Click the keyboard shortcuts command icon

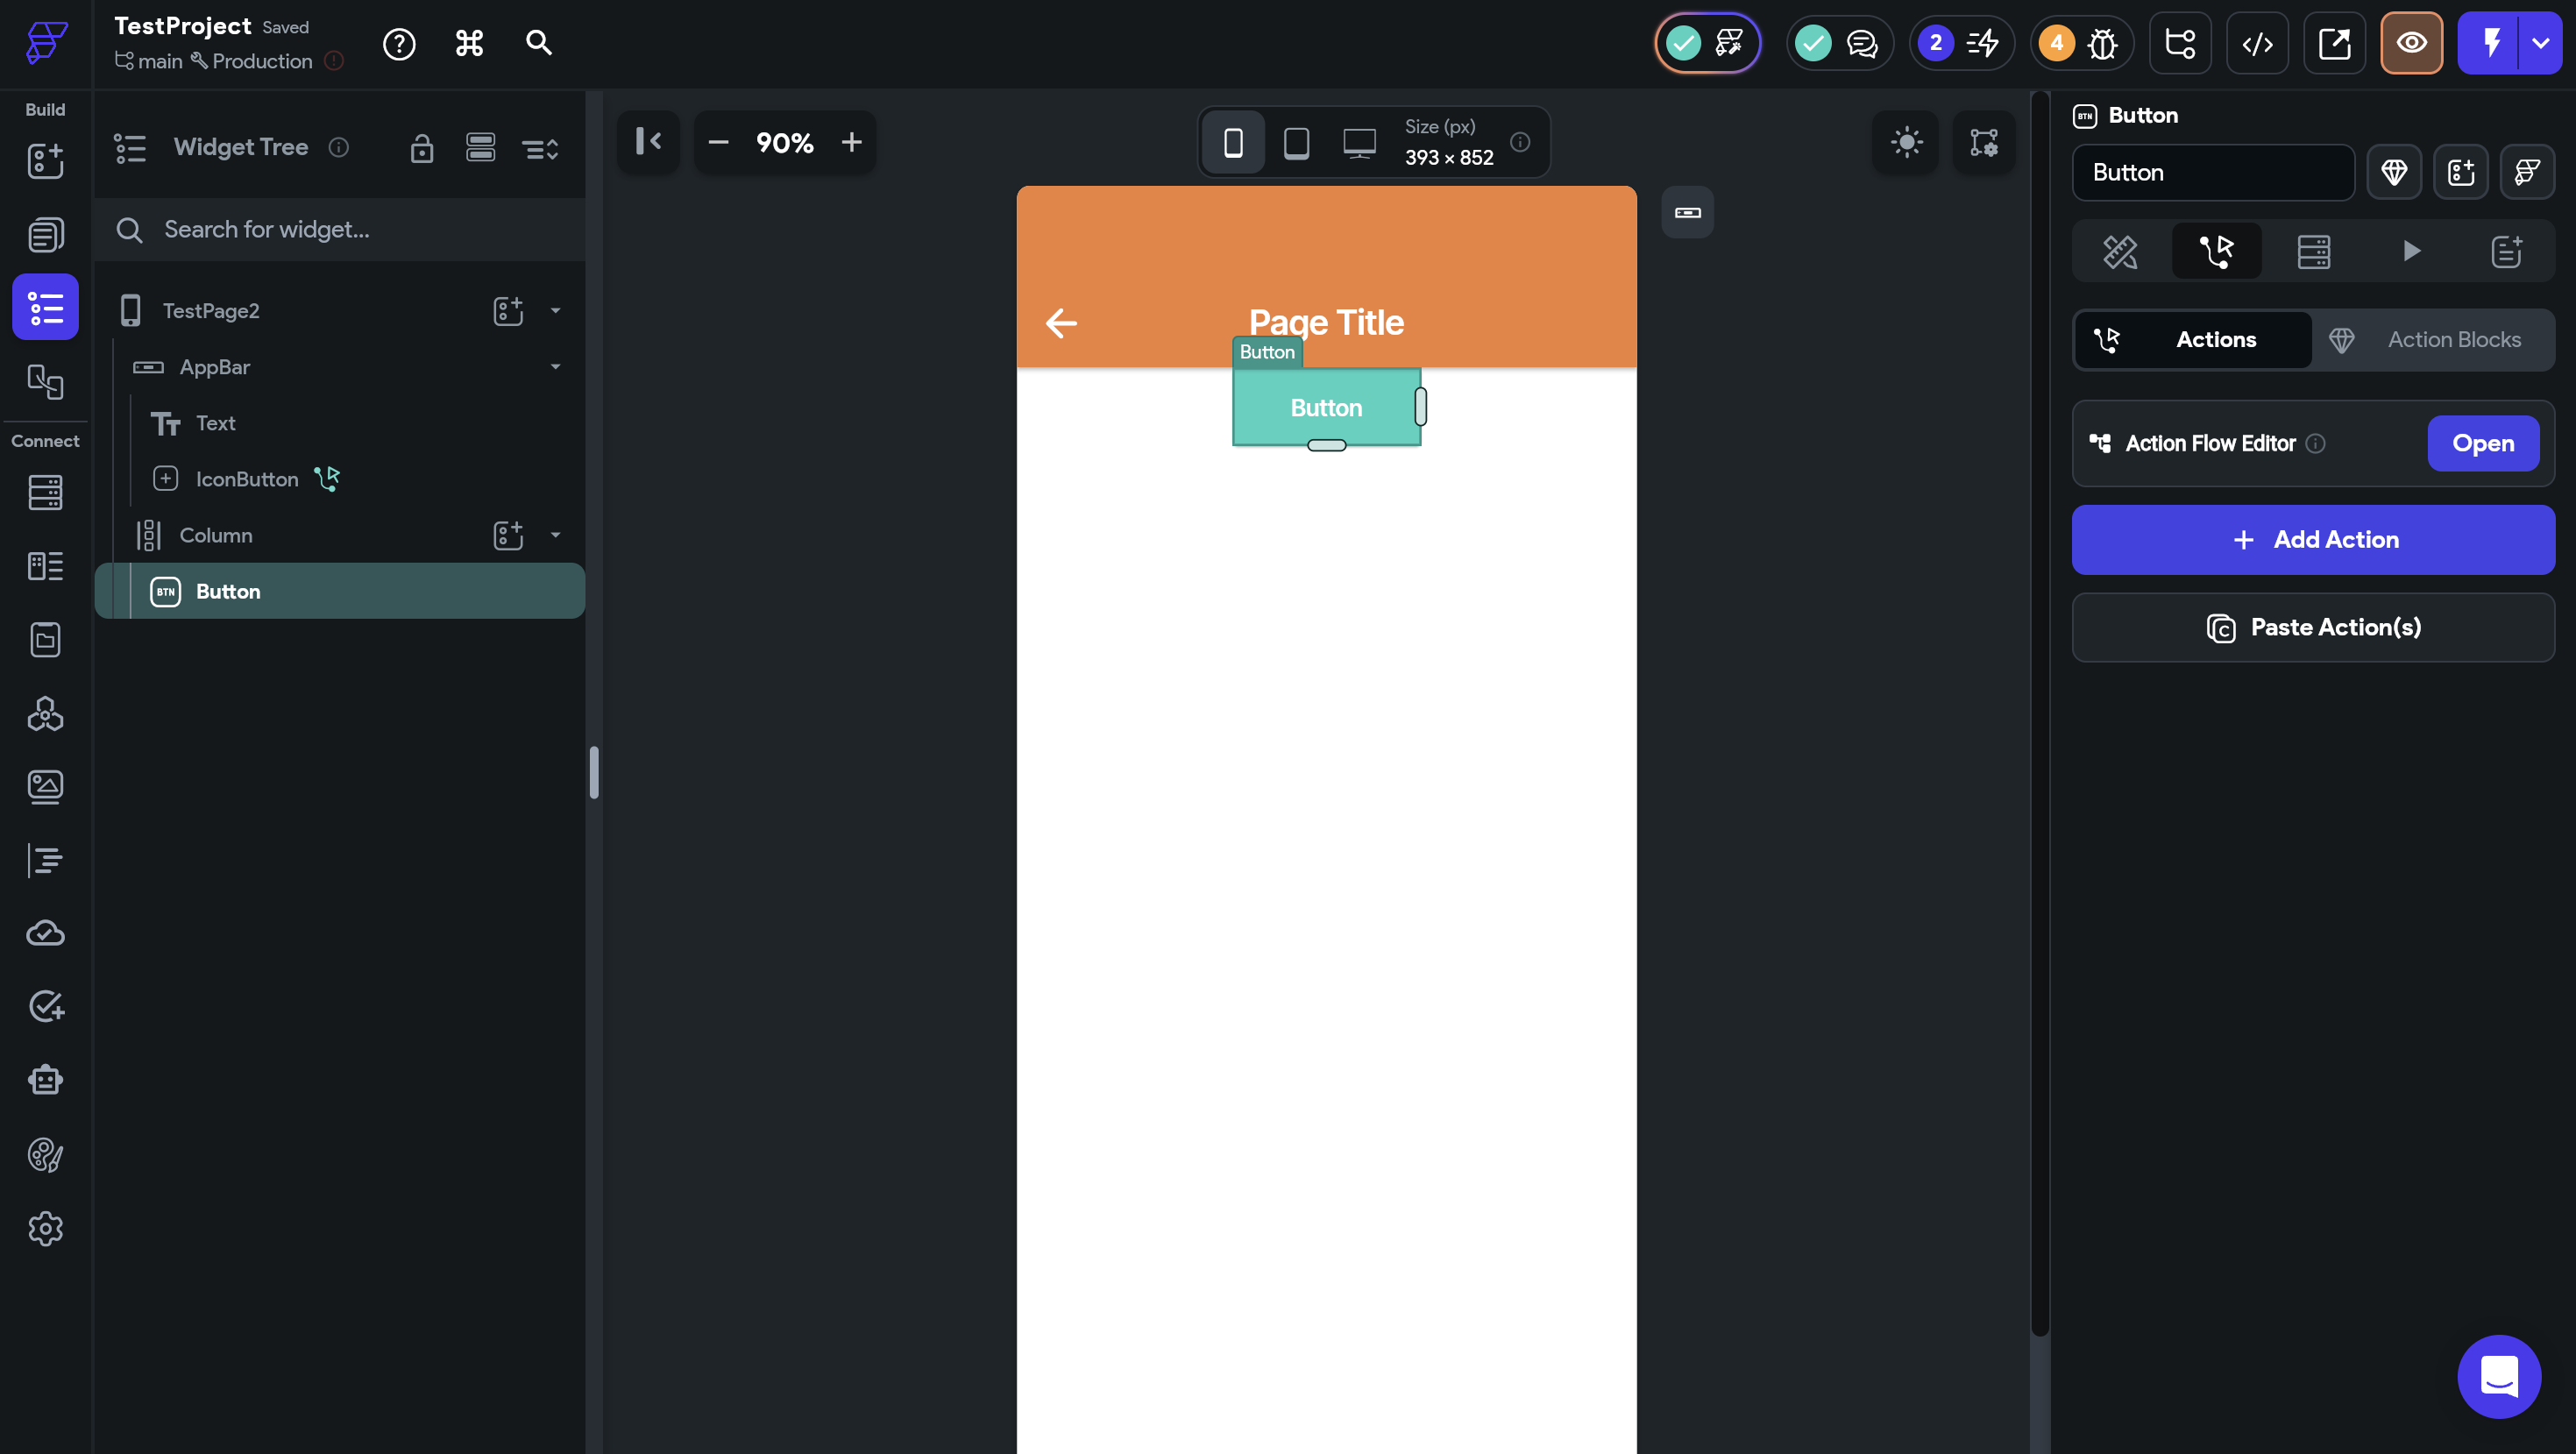(x=469, y=43)
